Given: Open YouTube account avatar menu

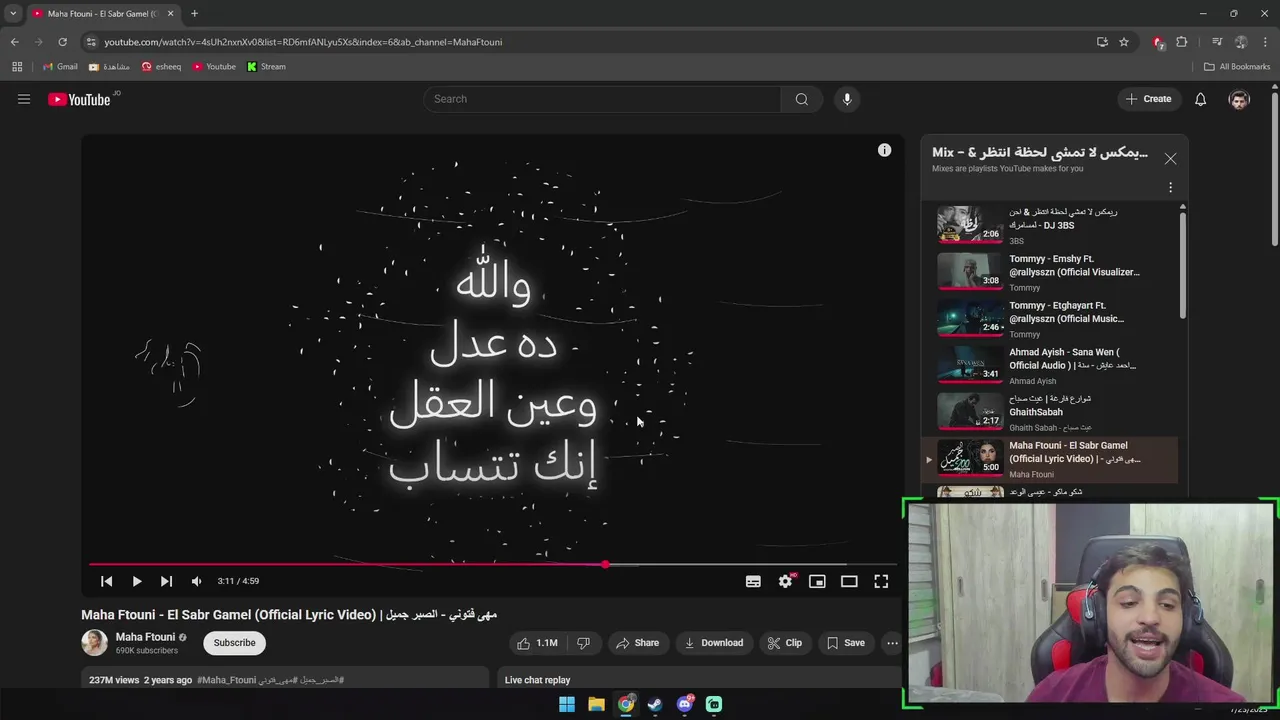Looking at the screenshot, I should click(x=1239, y=99).
